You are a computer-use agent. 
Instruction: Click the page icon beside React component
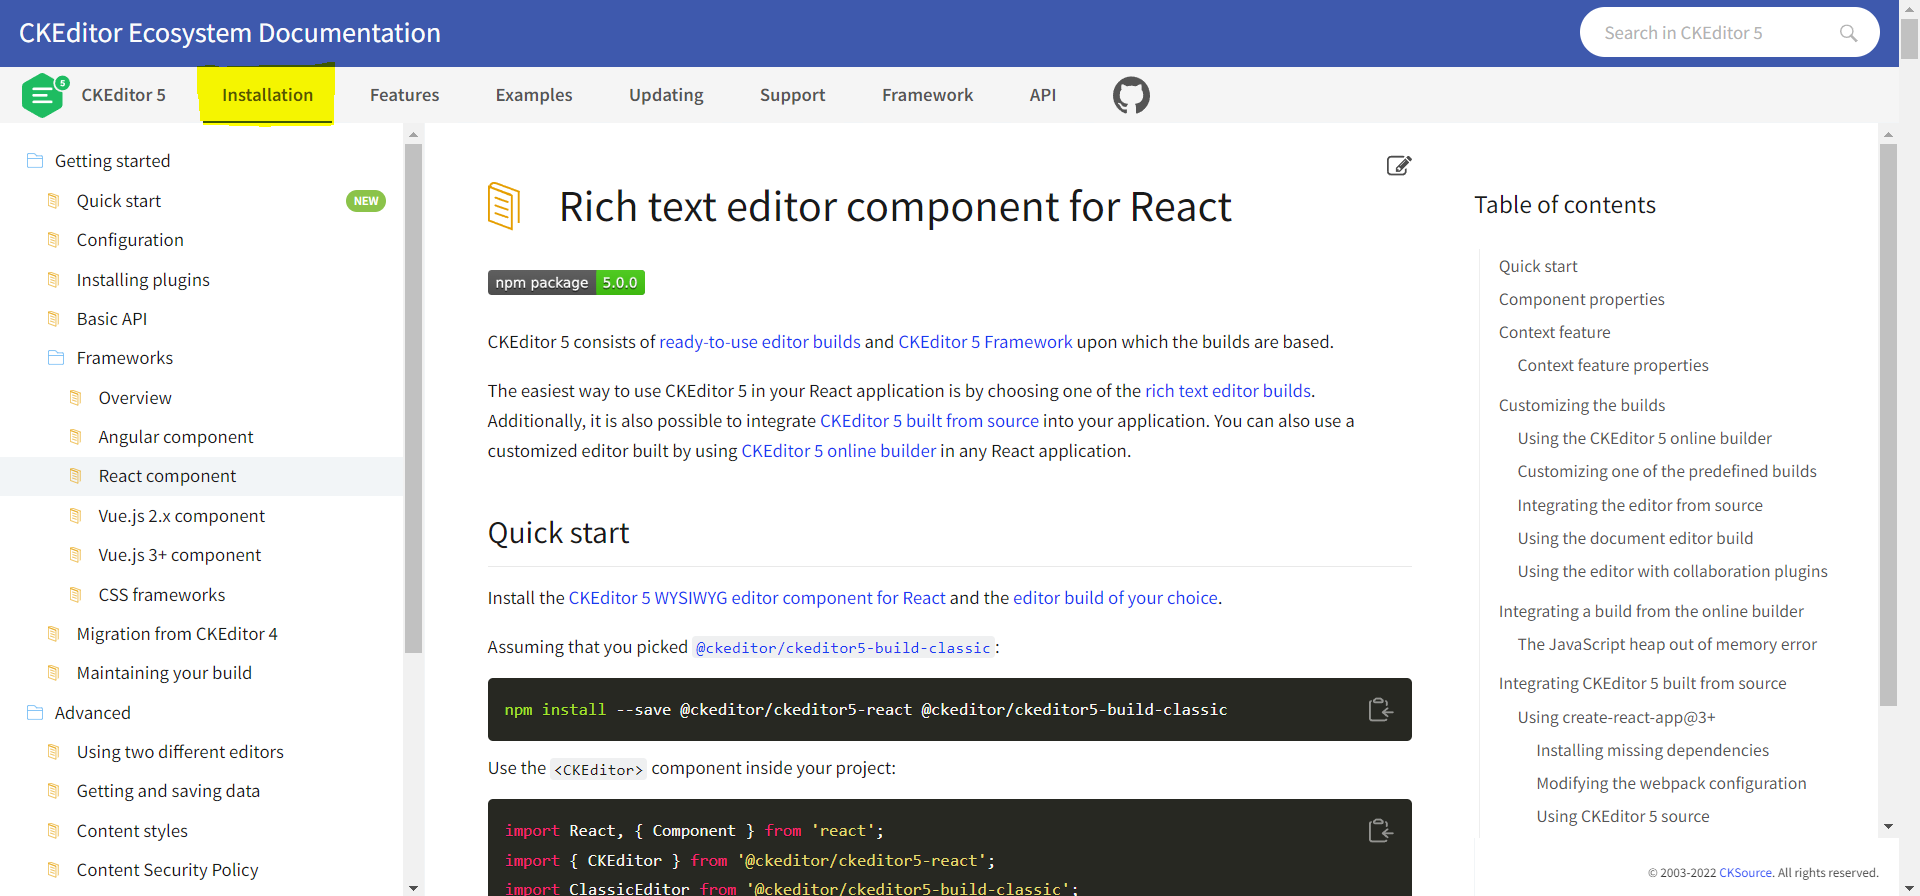[76, 475]
